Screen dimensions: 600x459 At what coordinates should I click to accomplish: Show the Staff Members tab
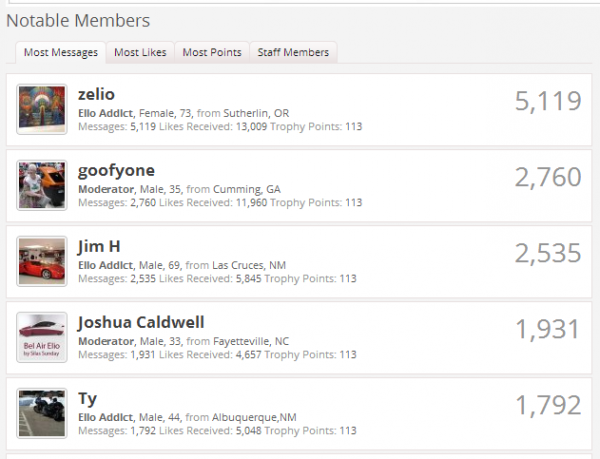point(293,52)
